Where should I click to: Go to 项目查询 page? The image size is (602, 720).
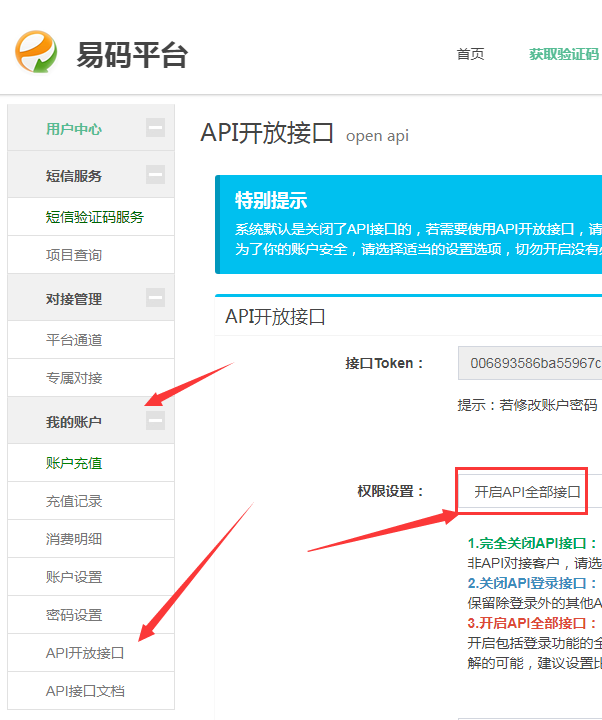click(74, 255)
